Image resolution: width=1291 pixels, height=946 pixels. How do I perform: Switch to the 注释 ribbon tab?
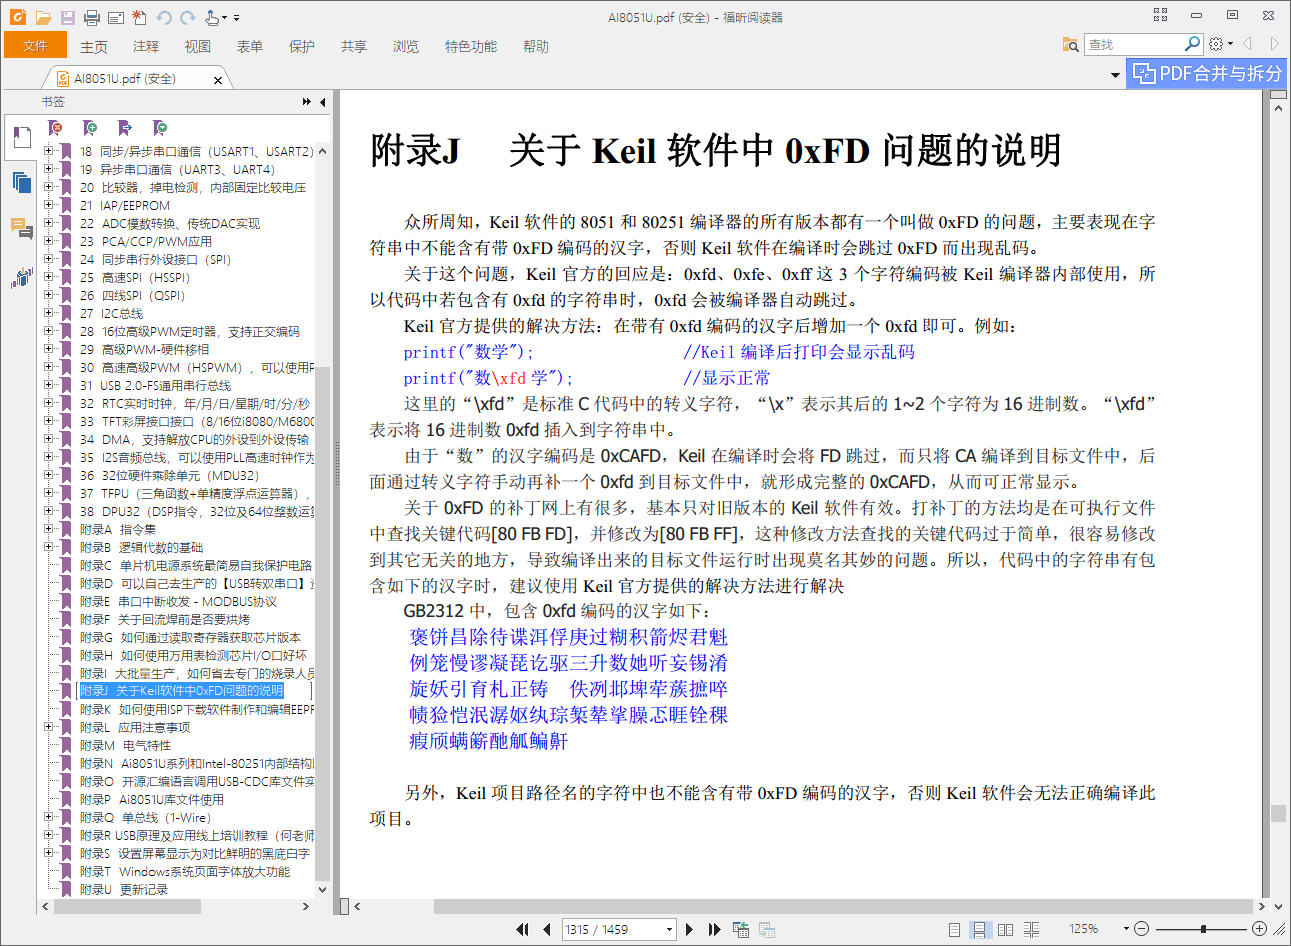(x=146, y=46)
